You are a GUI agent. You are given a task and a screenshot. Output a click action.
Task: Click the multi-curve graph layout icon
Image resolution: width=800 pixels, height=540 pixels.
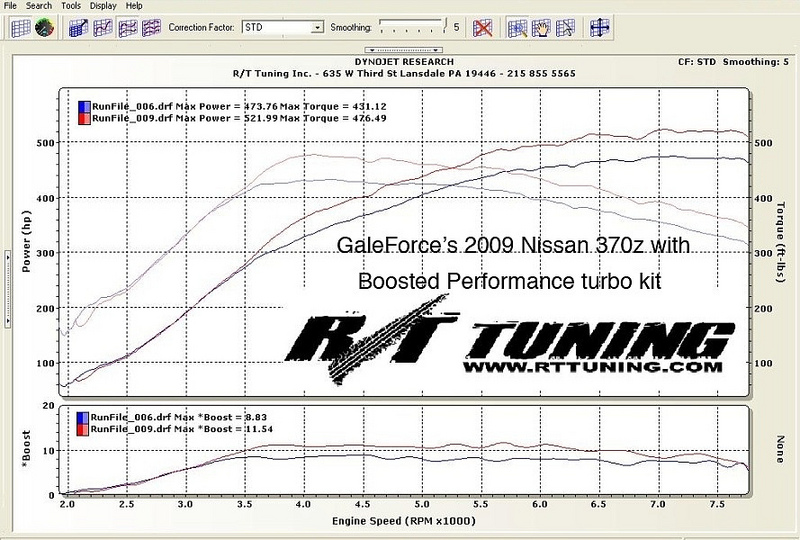pyautogui.click(x=151, y=28)
